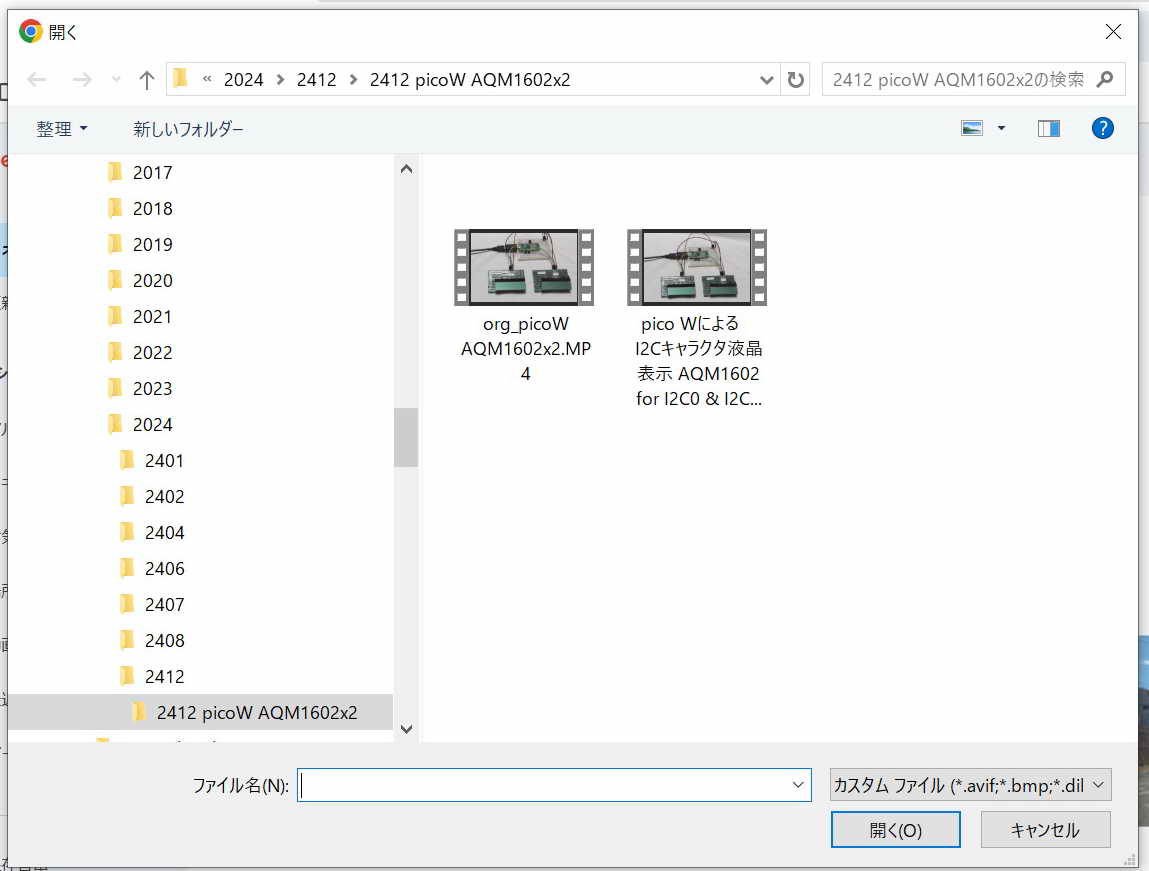Viewport: 1149px width, 871px height.
Task: Toggle the preview pane icon
Action: [1048, 128]
